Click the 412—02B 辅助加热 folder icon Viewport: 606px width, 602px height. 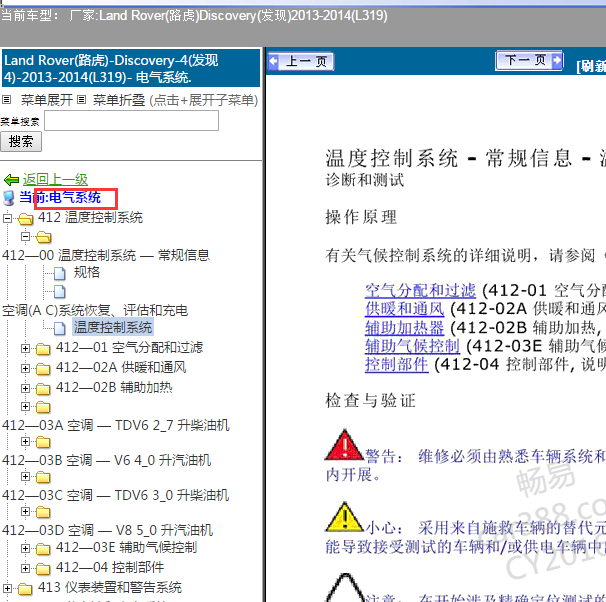[43, 389]
